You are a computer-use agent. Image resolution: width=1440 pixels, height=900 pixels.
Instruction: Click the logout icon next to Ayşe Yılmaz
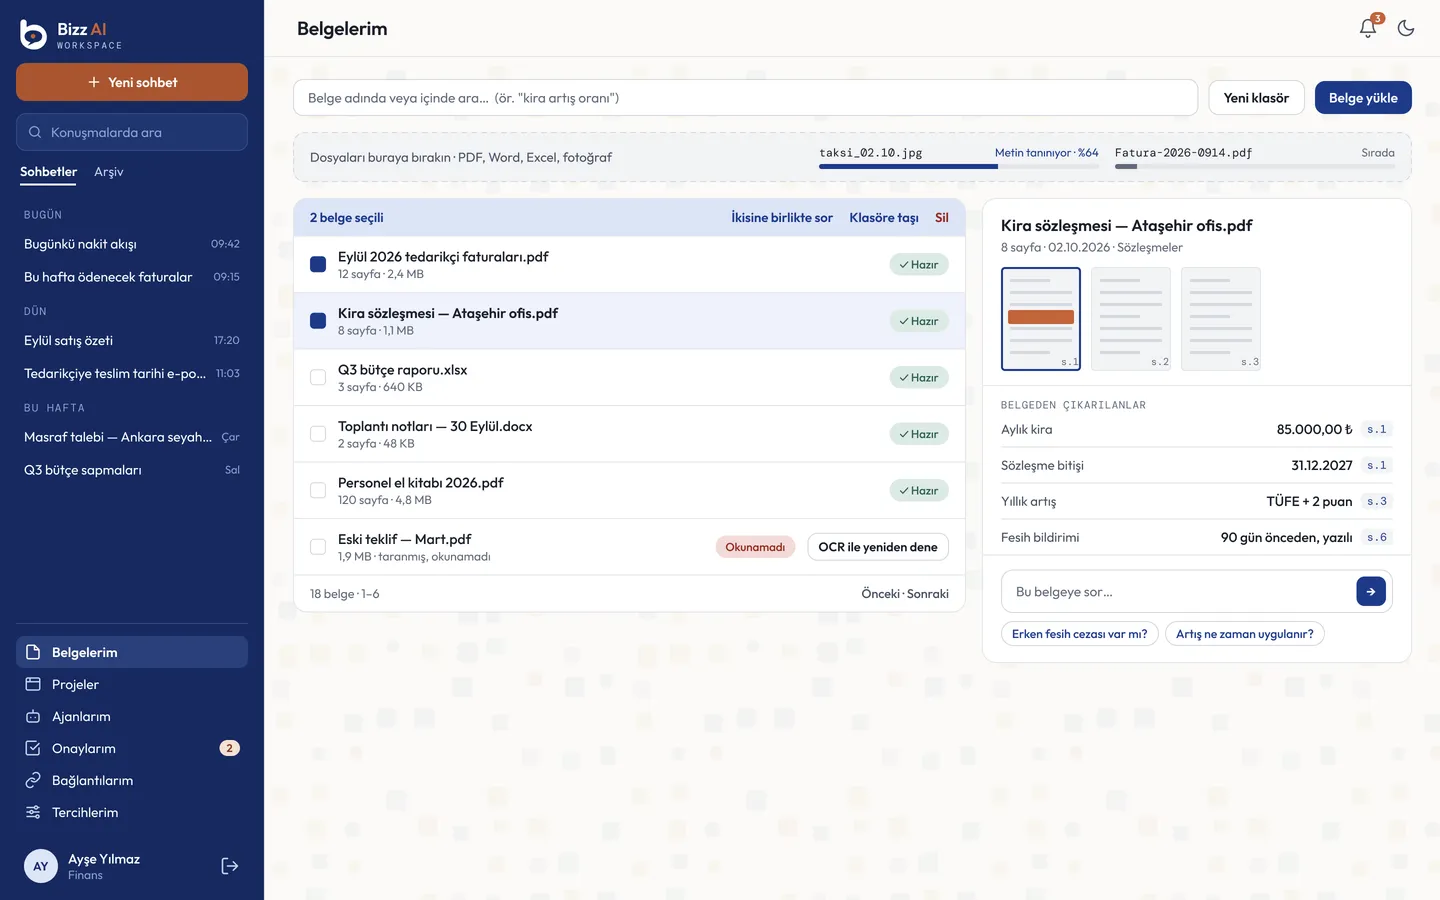click(230, 866)
